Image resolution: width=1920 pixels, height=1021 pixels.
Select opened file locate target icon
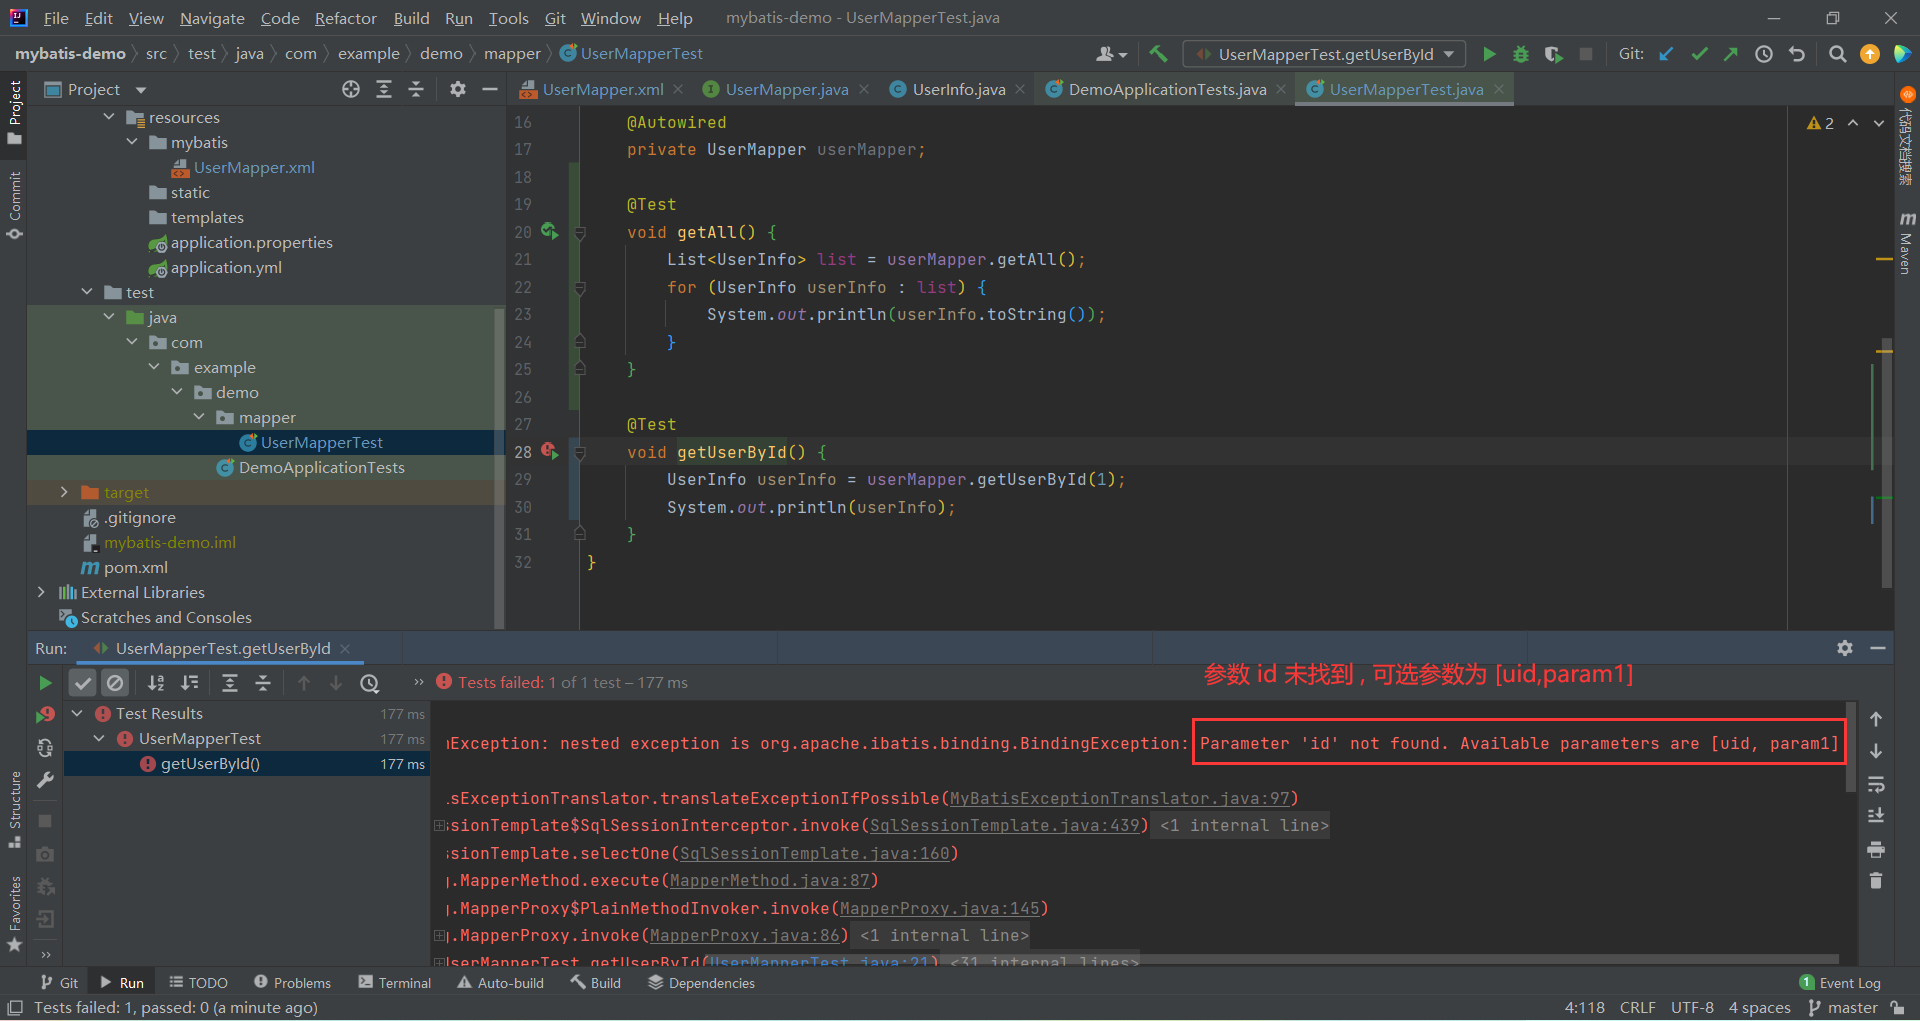tap(351, 90)
